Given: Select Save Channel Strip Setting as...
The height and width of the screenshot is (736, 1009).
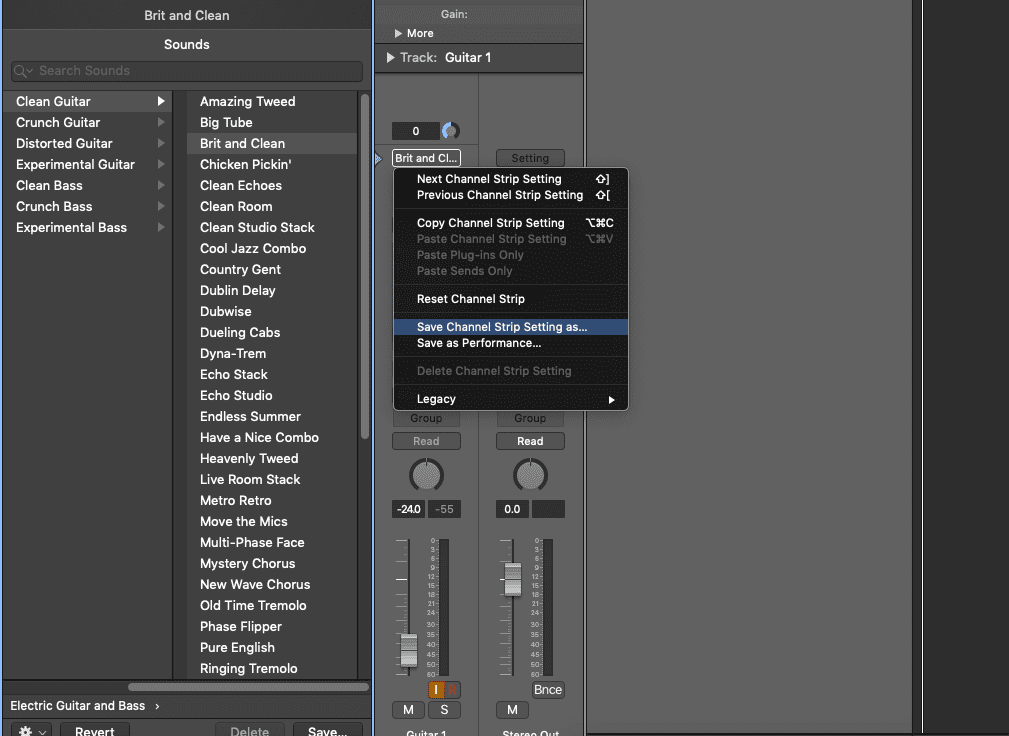Looking at the screenshot, I should coord(511,327).
